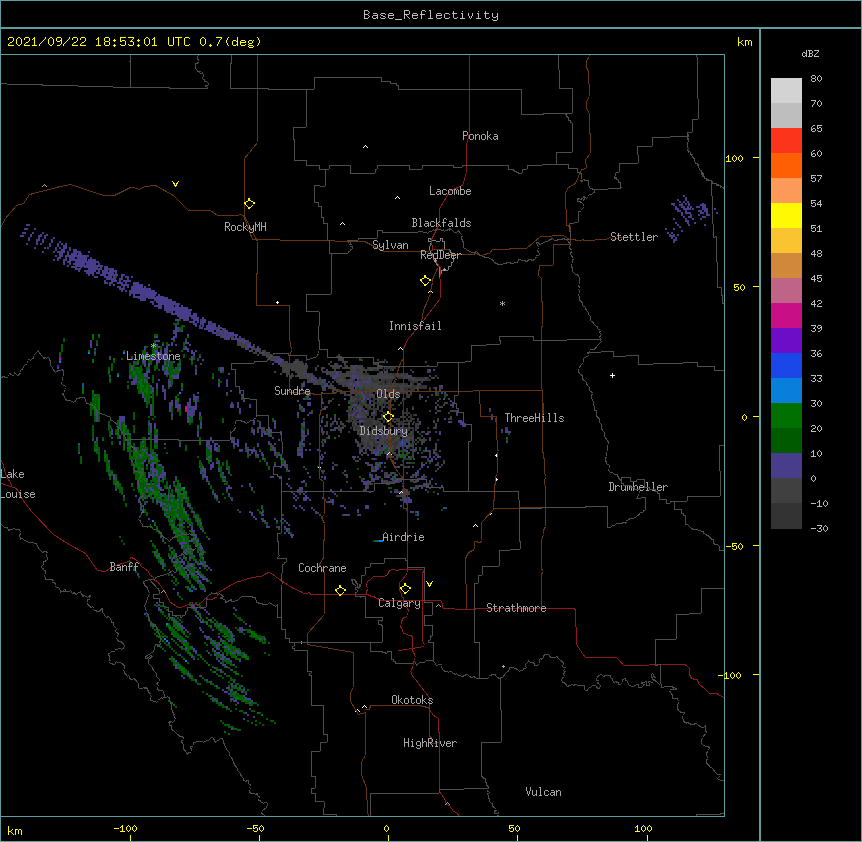Click the yellow marker near RockyMH
The image size is (862, 842).
(249, 204)
